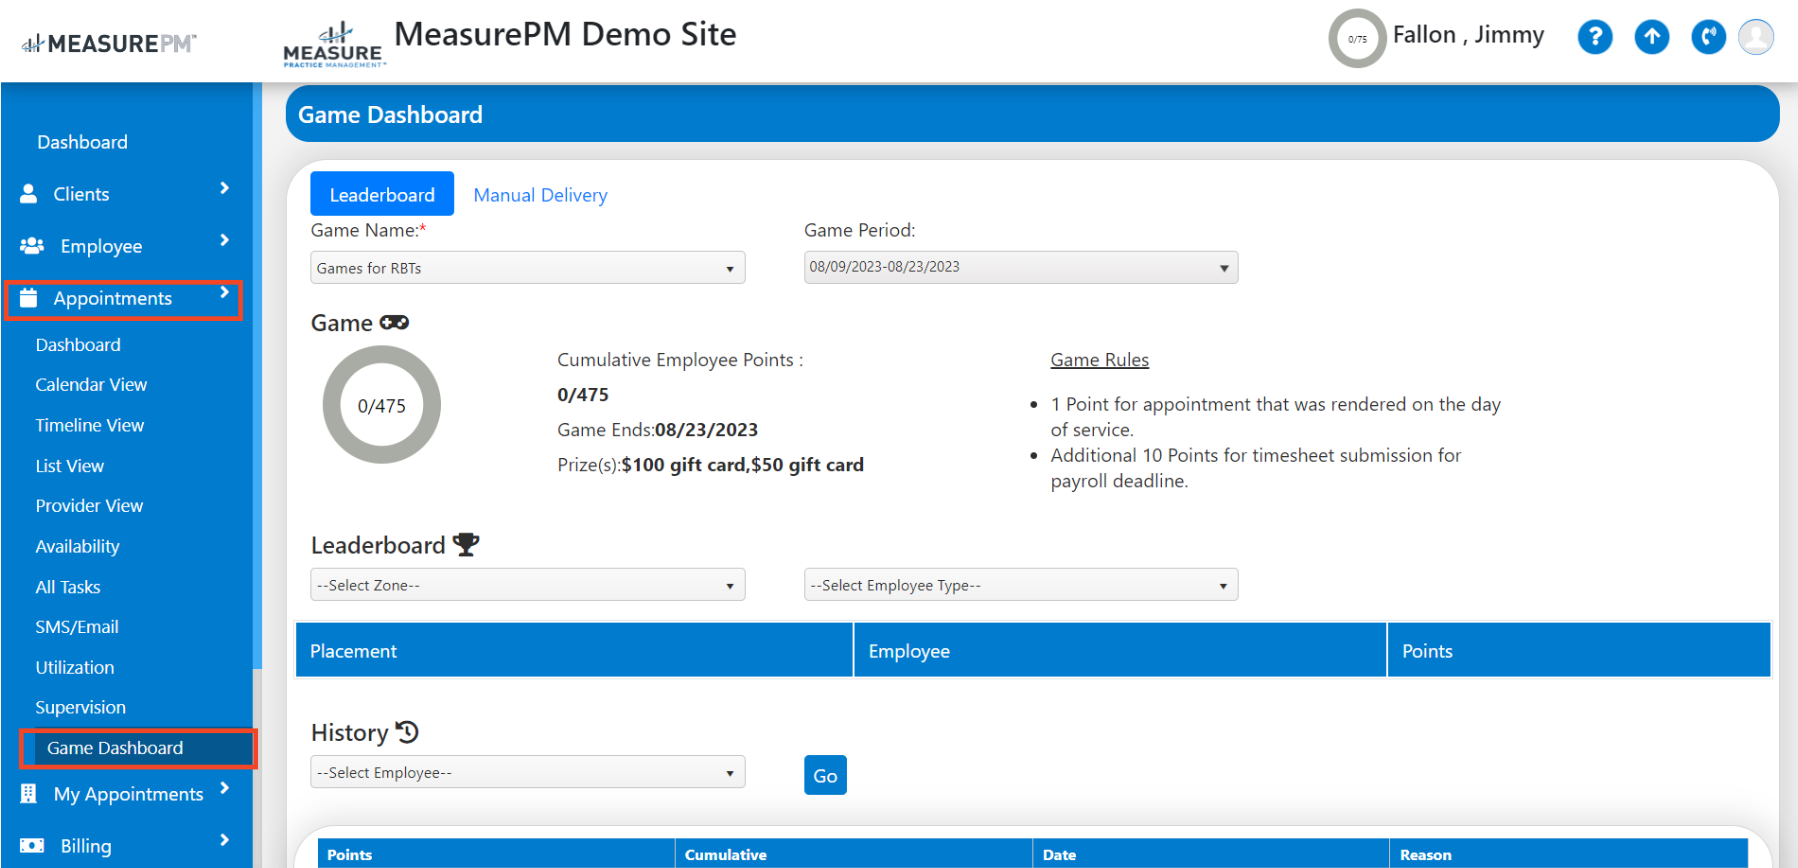
Task: Click the Employee column header
Action: click(1120, 651)
